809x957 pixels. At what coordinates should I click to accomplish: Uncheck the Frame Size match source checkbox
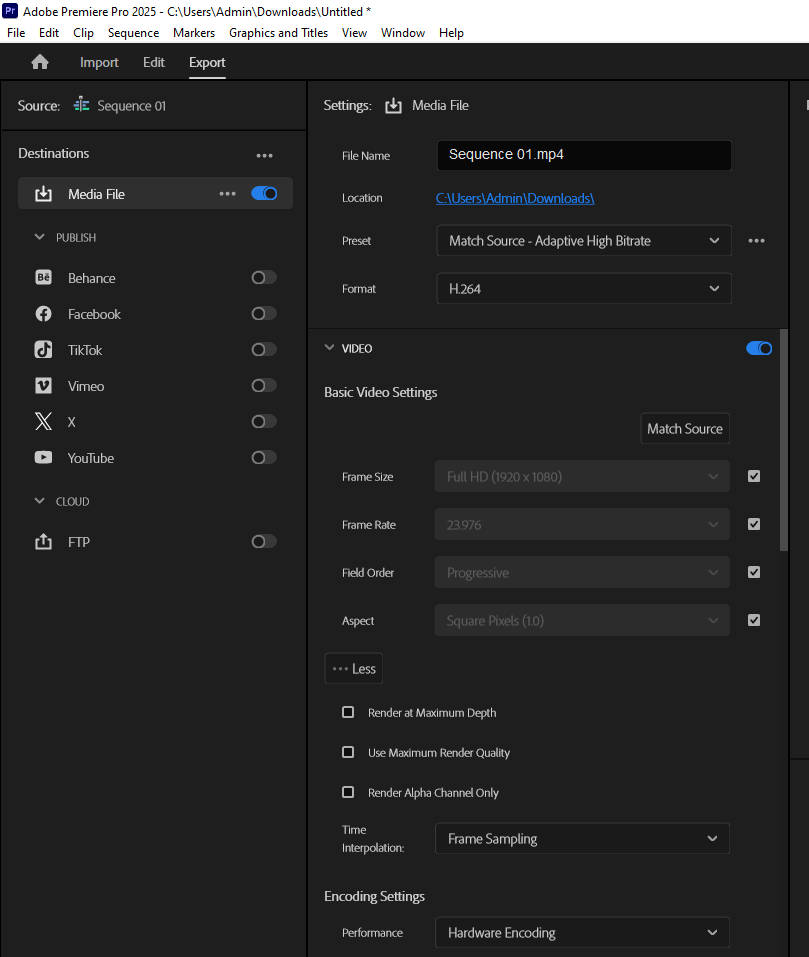point(754,476)
